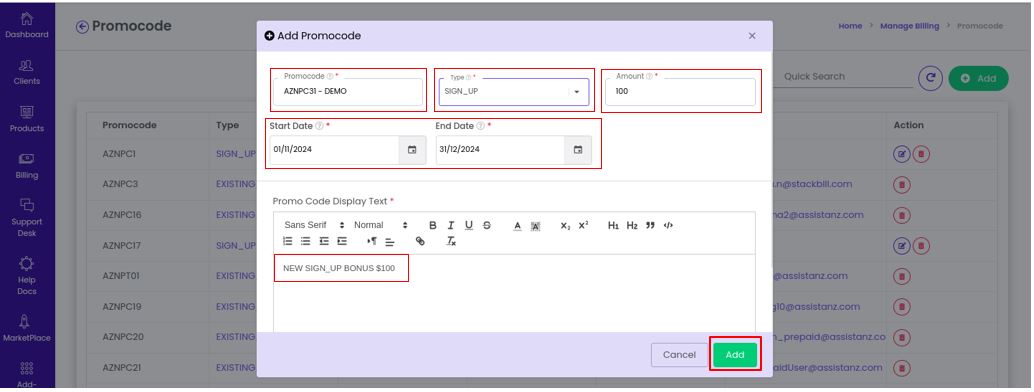Expand the Type SIGN_UP dropdown arrow
Viewport: 1034px width, 392px height.
tap(577, 92)
